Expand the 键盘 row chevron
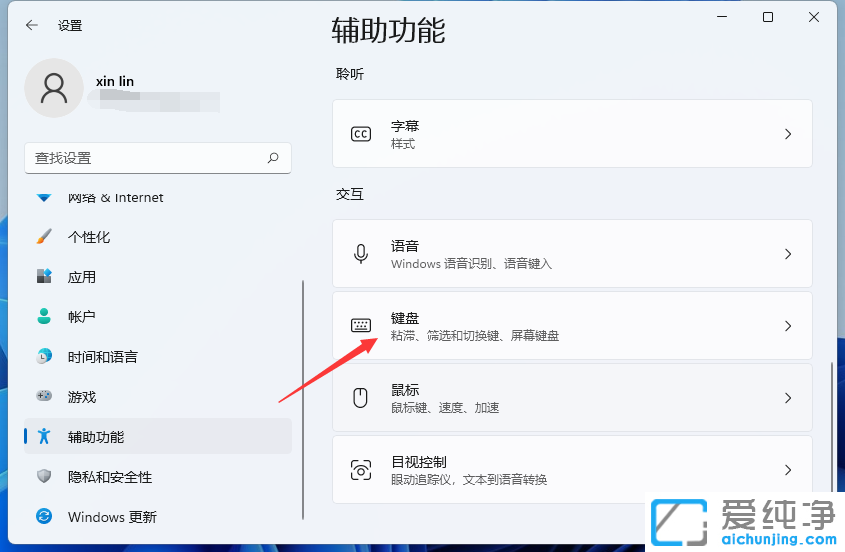 (788, 326)
